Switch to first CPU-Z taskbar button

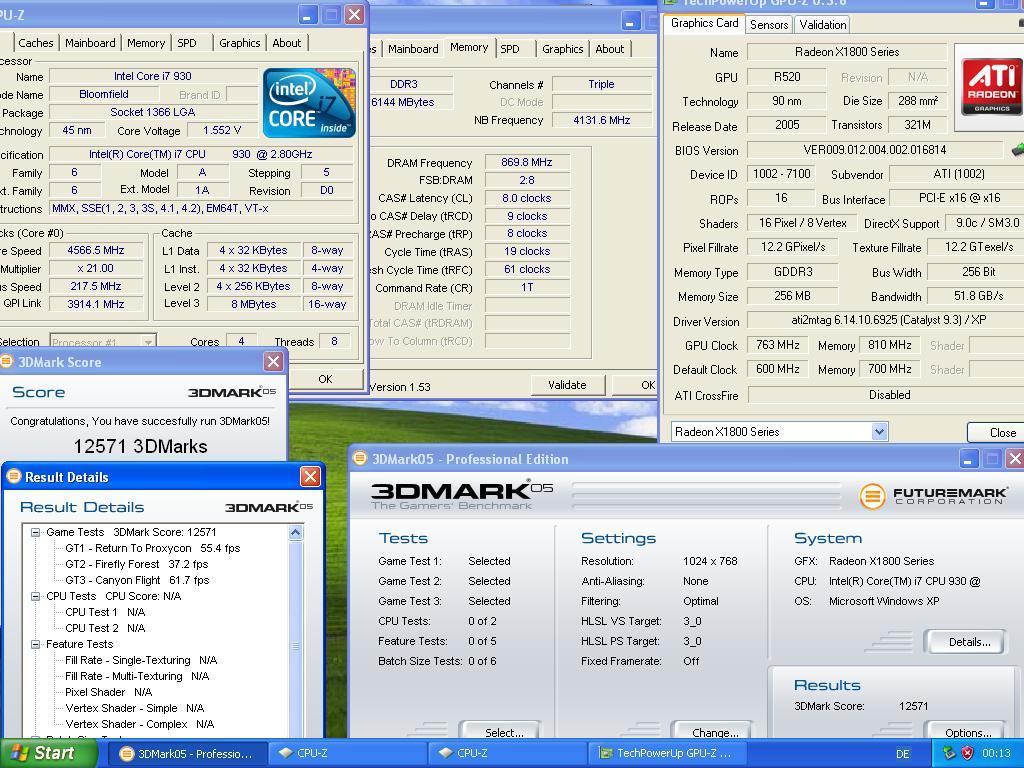346,754
